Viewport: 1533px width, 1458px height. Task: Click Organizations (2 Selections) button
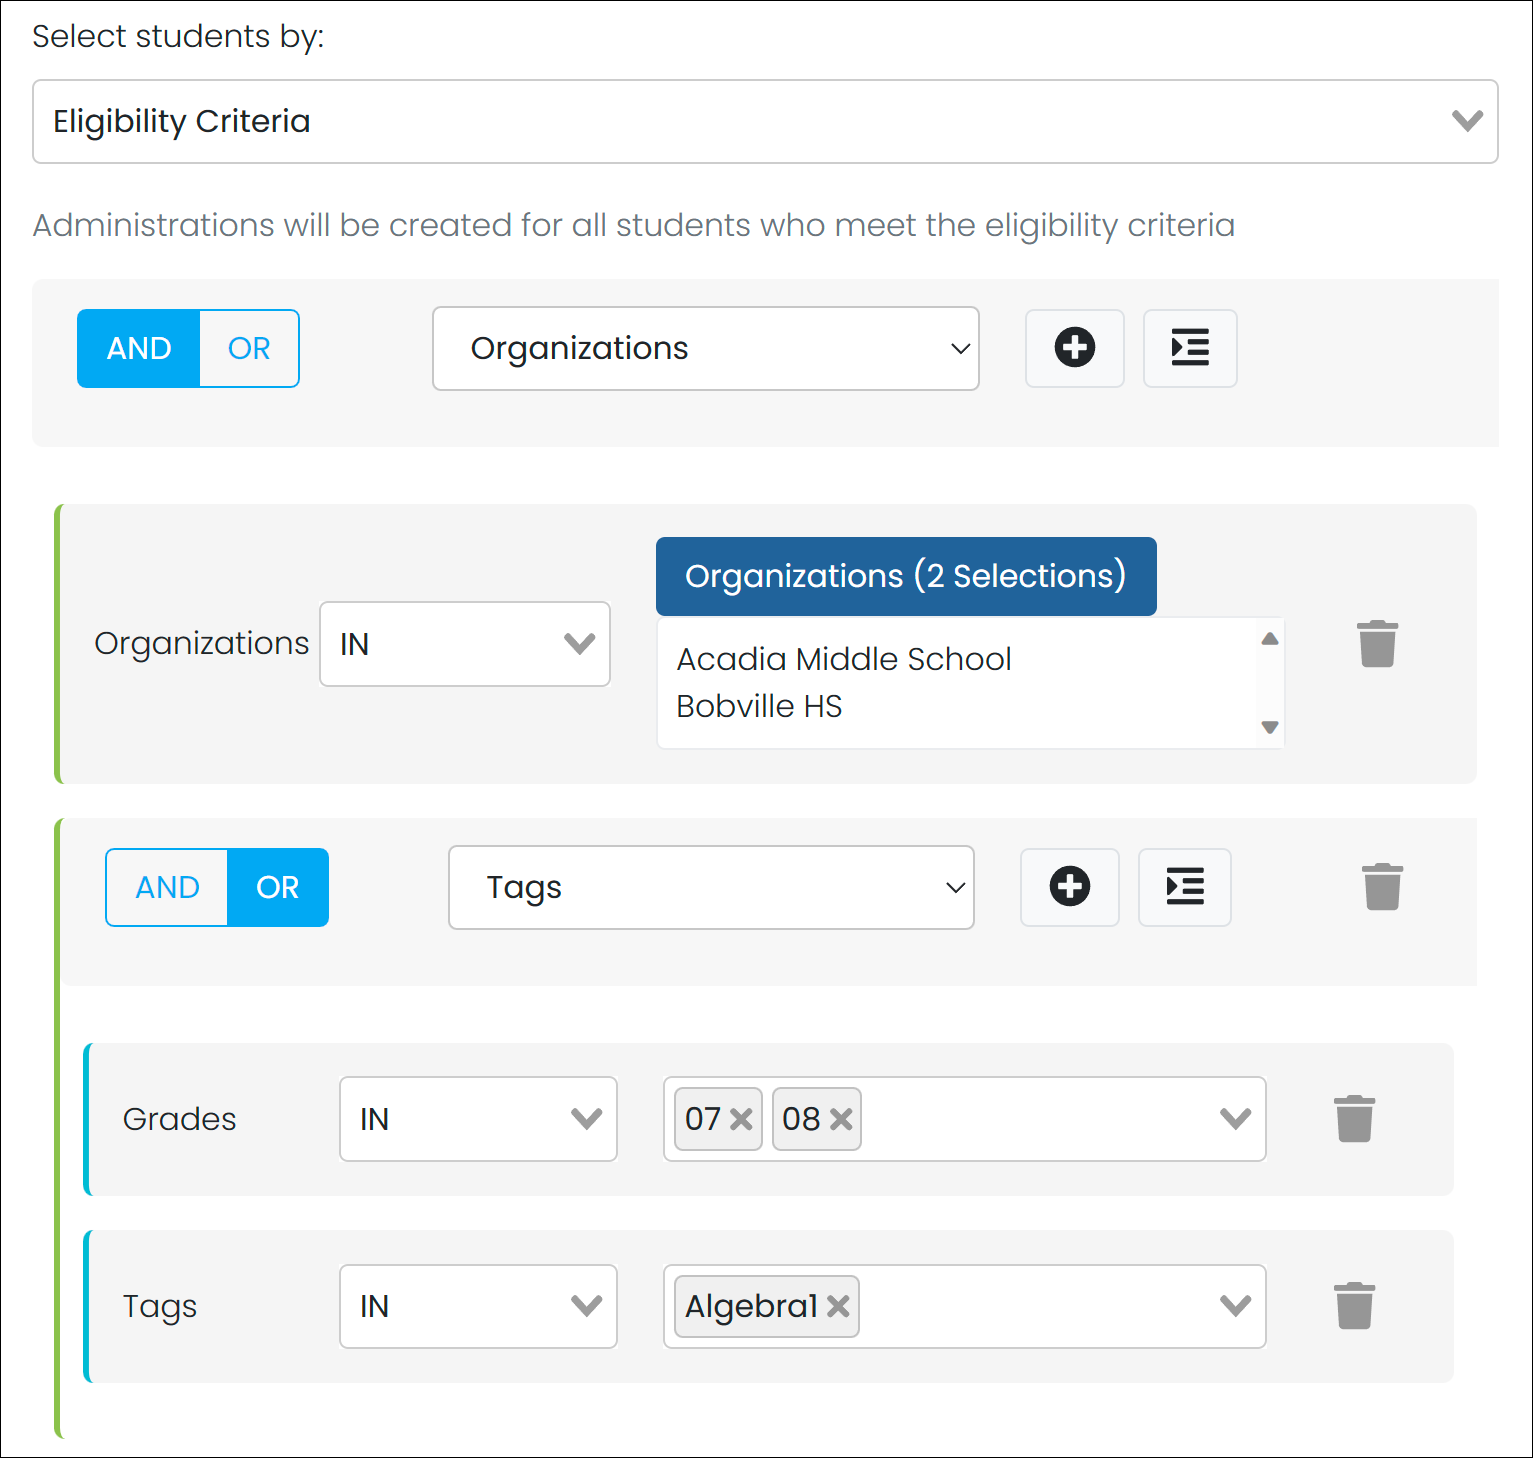905,576
